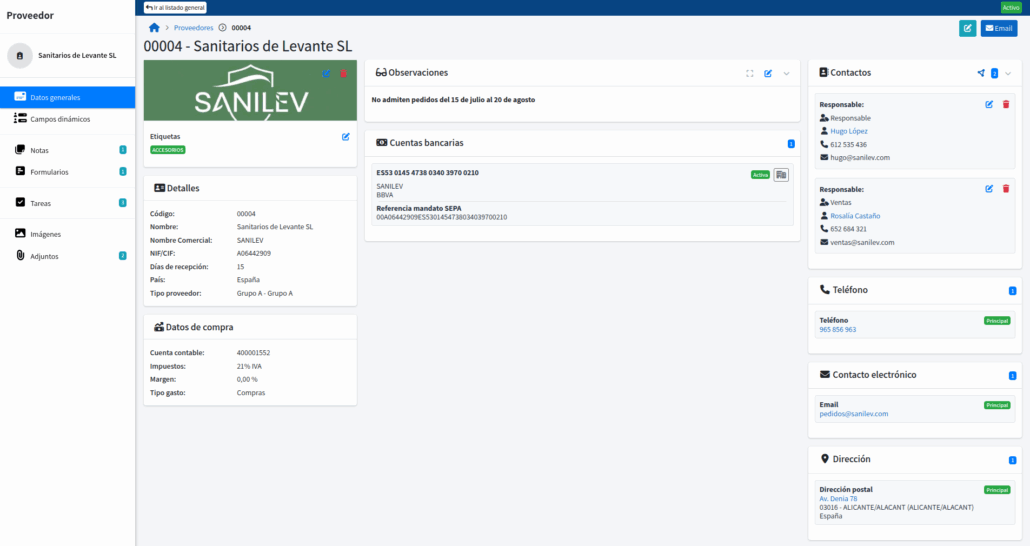Viewport: 1030px width, 546px height.
Task: Click share icon in Contactos header
Action: coord(981,73)
